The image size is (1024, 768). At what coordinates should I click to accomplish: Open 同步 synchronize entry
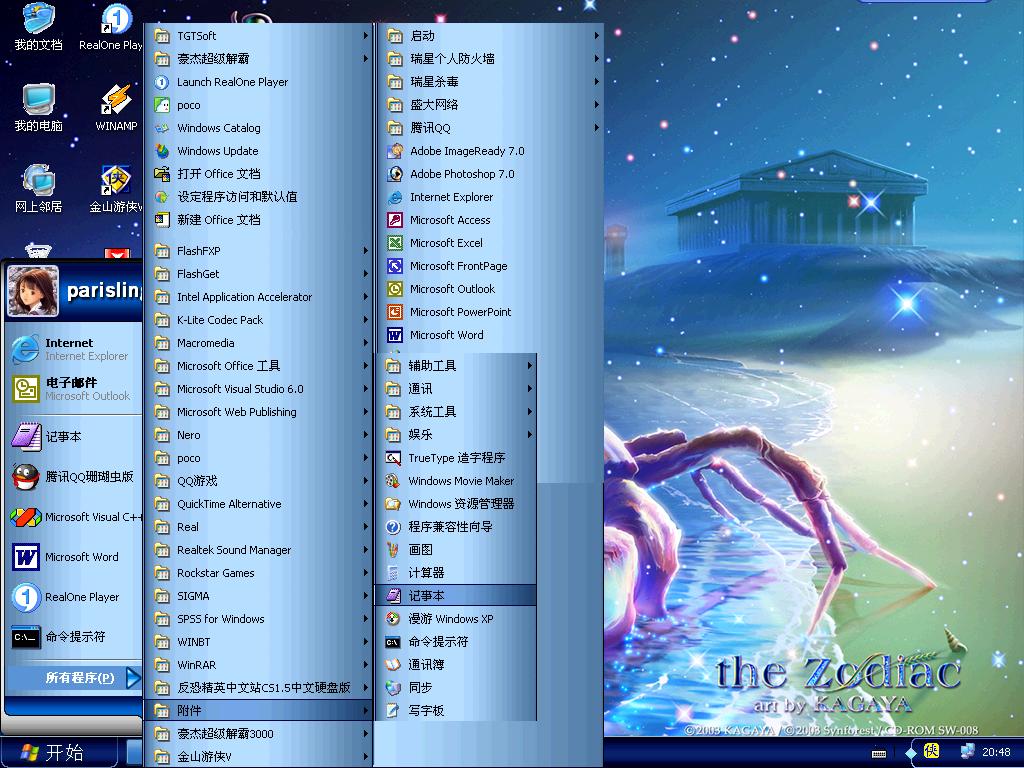coord(456,688)
